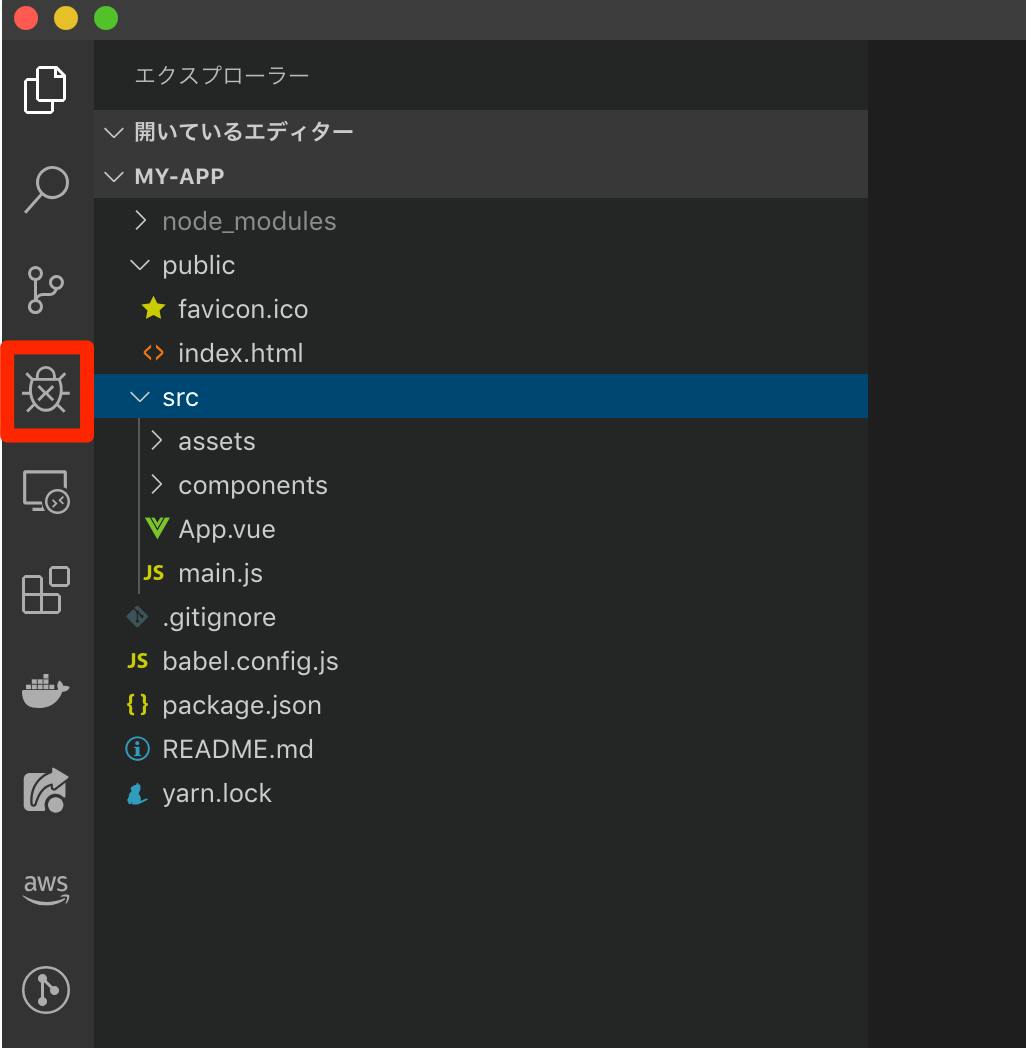Select the assets folder label

pyautogui.click(x=217, y=441)
